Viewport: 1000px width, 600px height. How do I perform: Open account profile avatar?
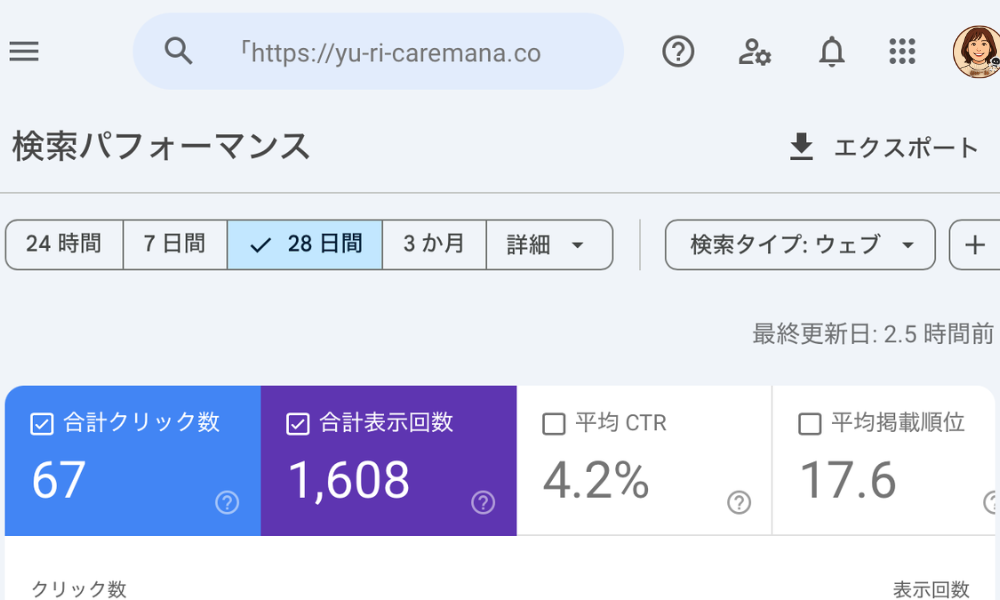(x=976, y=52)
